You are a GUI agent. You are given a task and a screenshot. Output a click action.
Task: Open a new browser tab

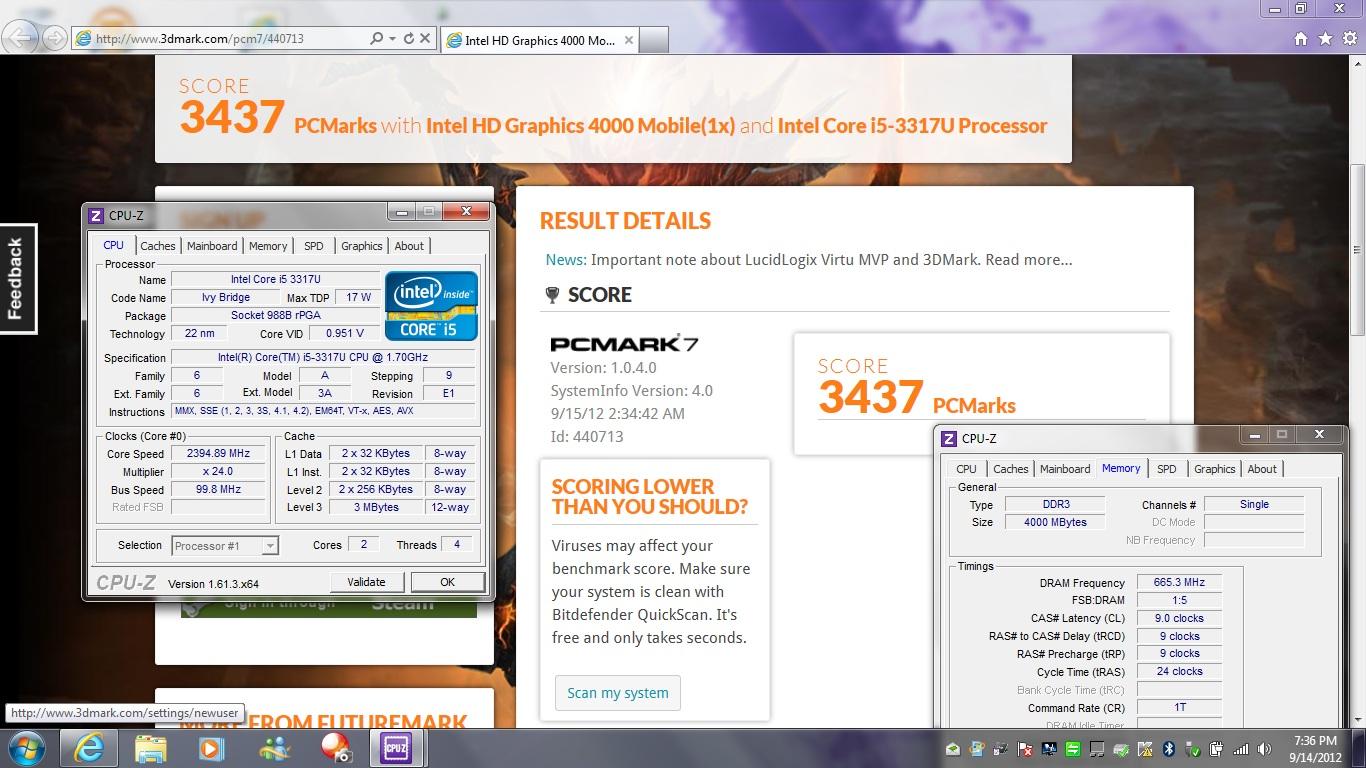(653, 40)
